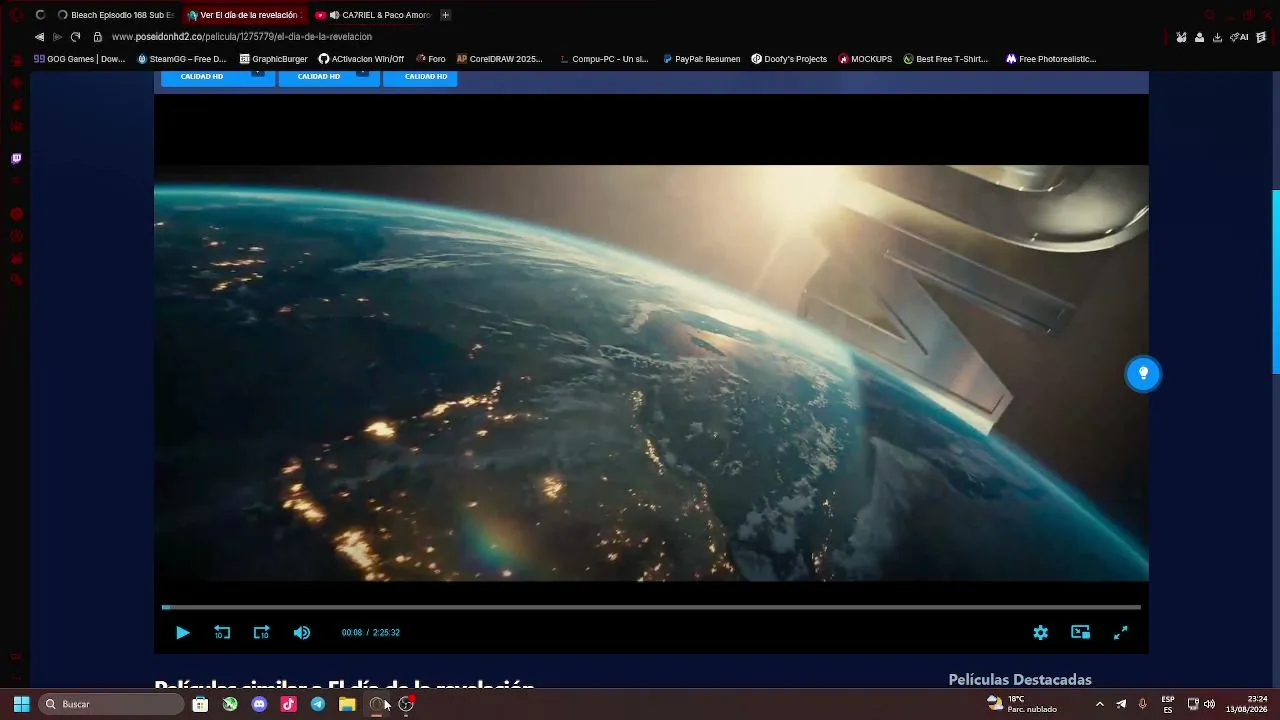Open the Foro bookmark
The image size is (1280, 720).
click(430, 59)
